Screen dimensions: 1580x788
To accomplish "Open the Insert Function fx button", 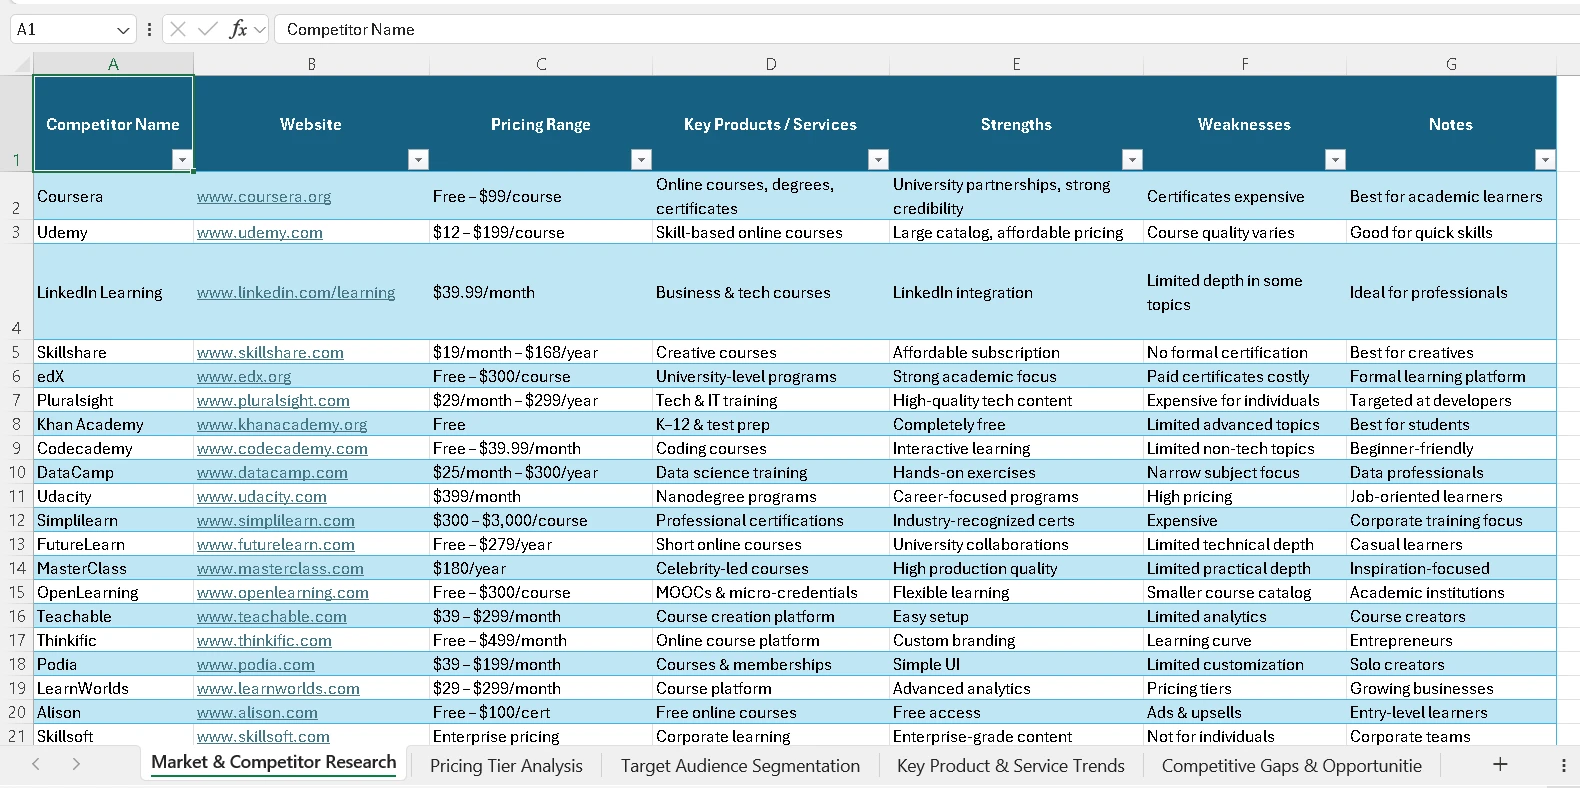I will coord(238,29).
